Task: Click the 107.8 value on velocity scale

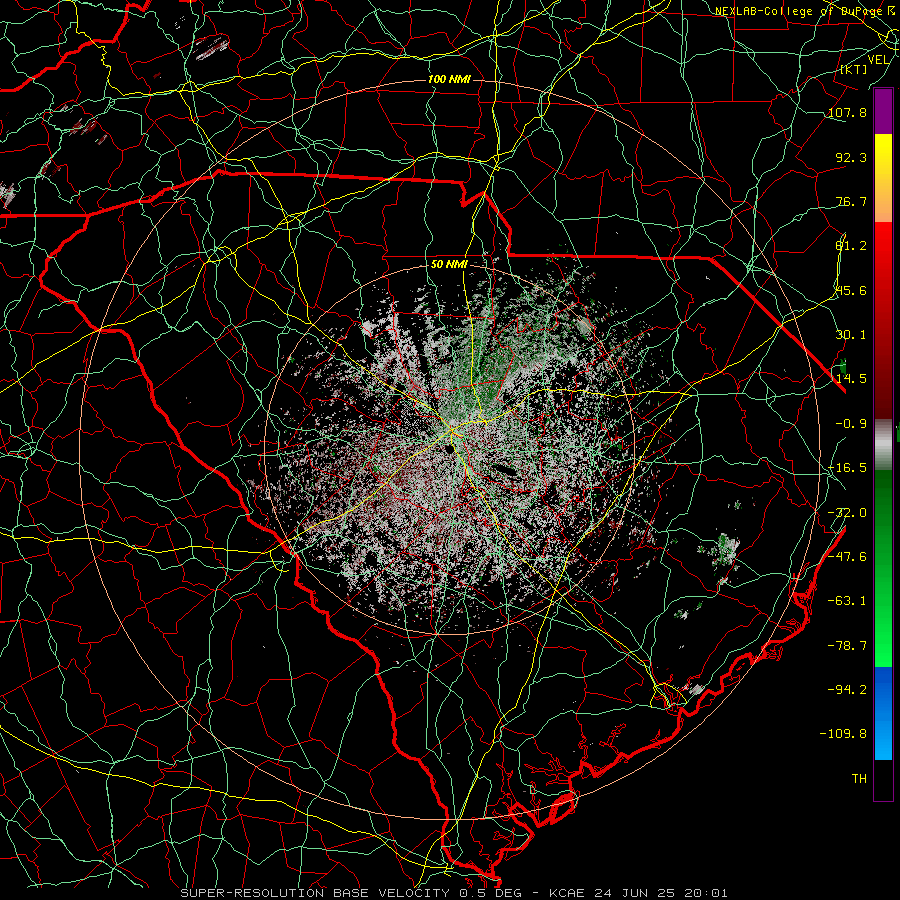Action: pos(847,112)
